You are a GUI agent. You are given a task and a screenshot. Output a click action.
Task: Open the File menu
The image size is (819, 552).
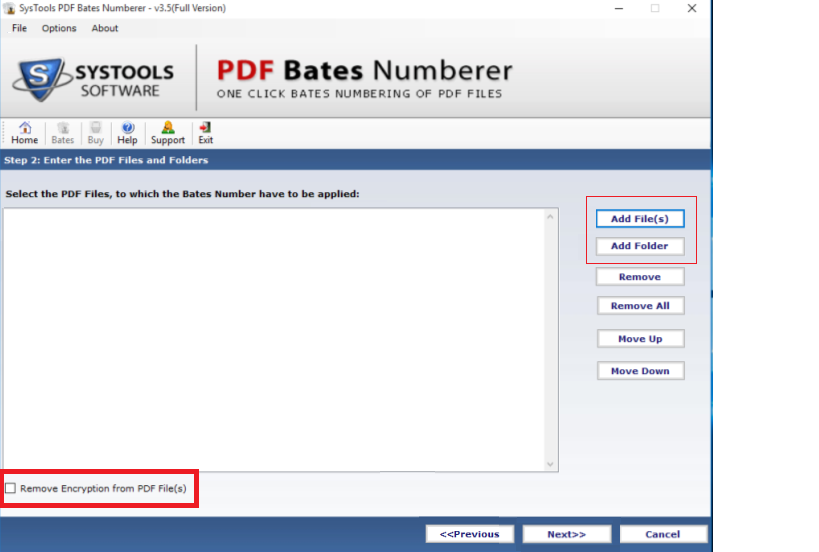point(19,28)
